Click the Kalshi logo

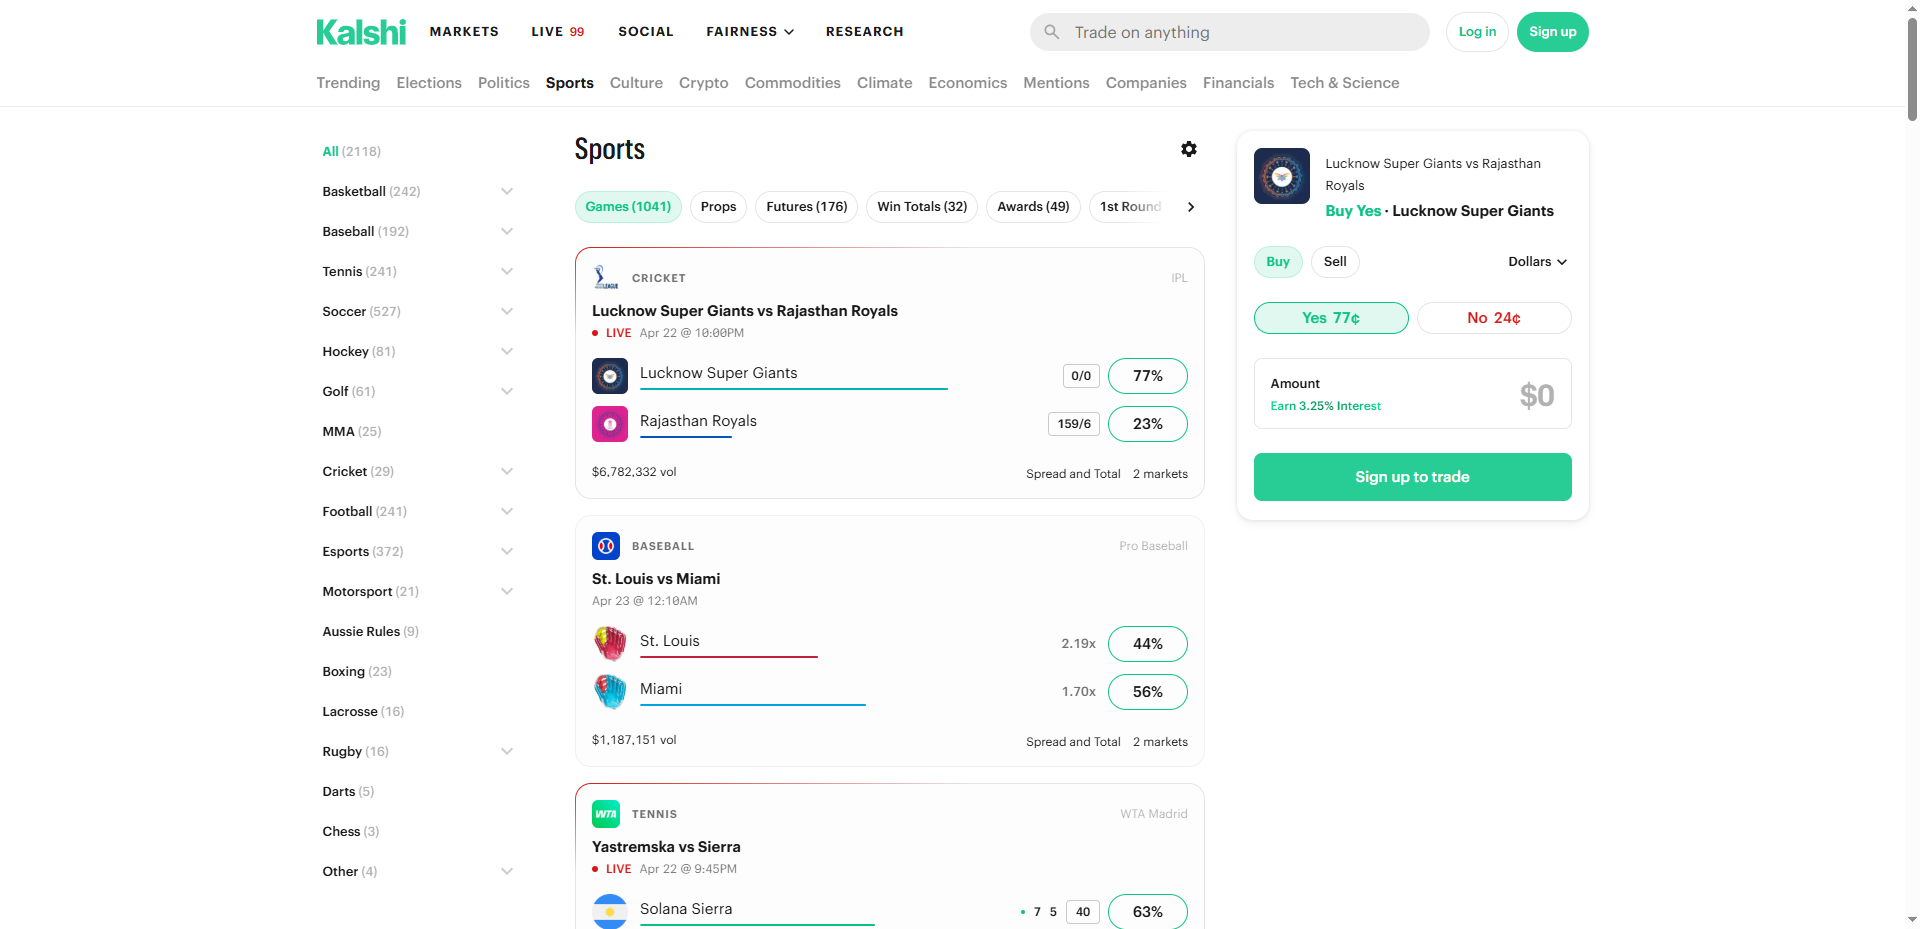tap(361, 32)
